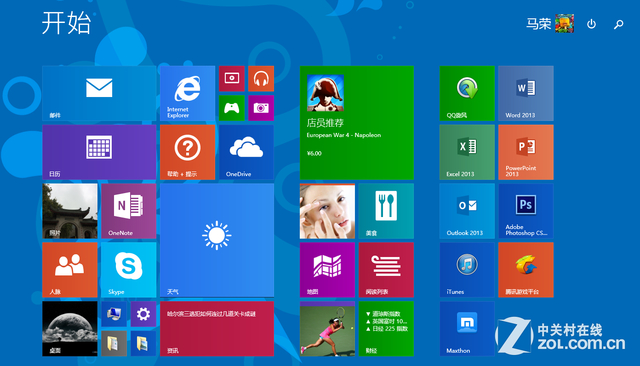Image resolution: width=640 pixels, height=366 pixels.
Task: Open the Finance (财经) stock index tile
Action: (386, 328)
